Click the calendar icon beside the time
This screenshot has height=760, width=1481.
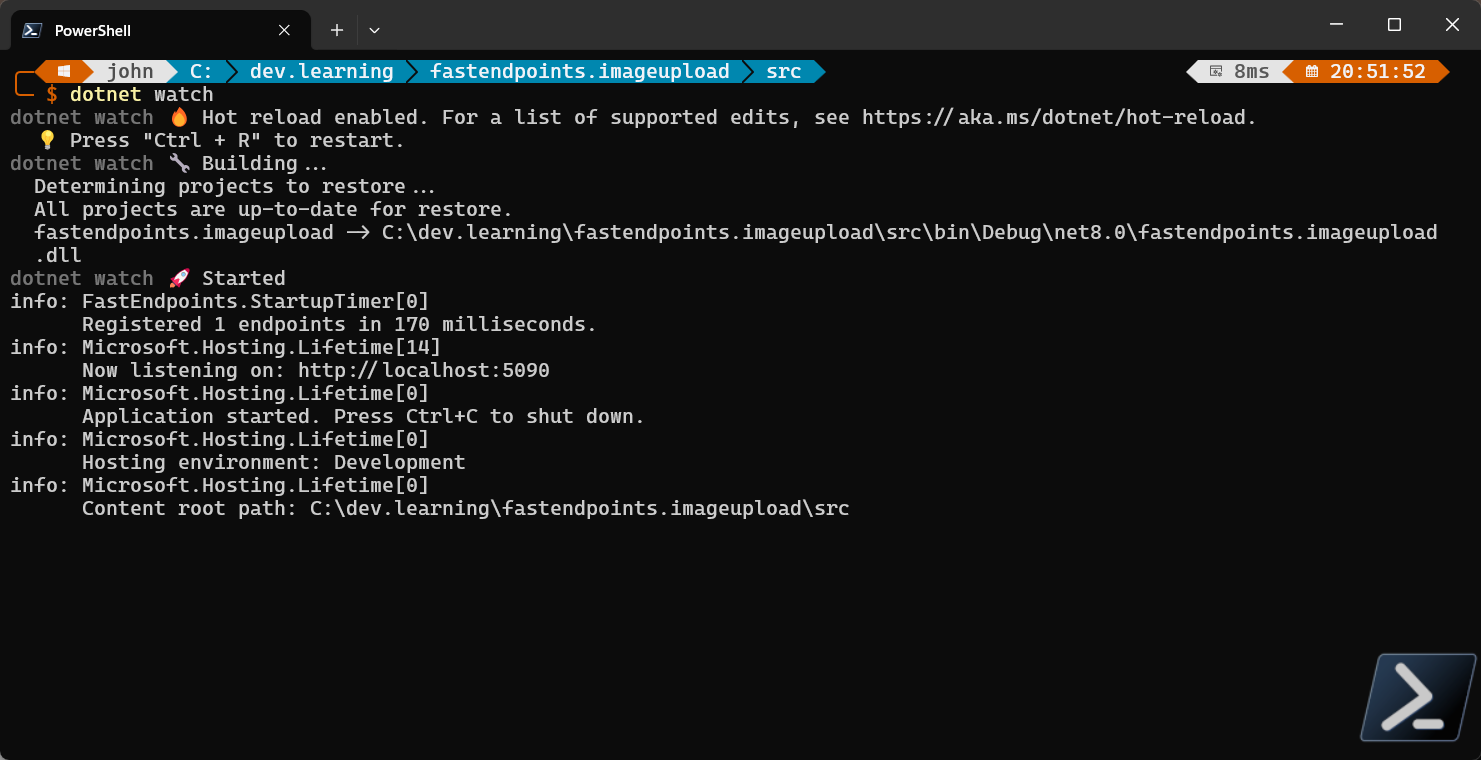click(x=1312, y=71)
